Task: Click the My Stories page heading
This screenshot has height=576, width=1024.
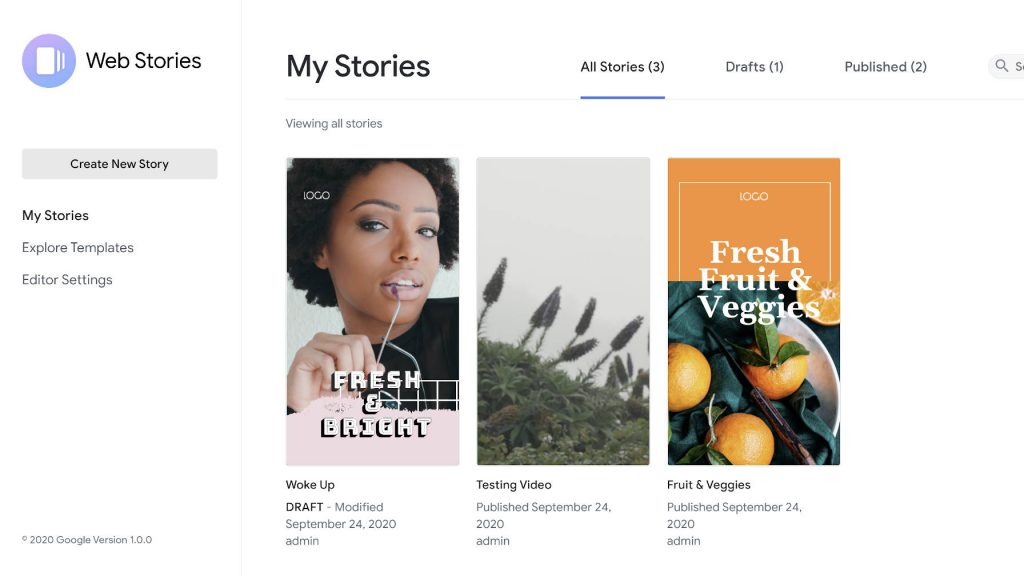Action: (x=358, y=67)
